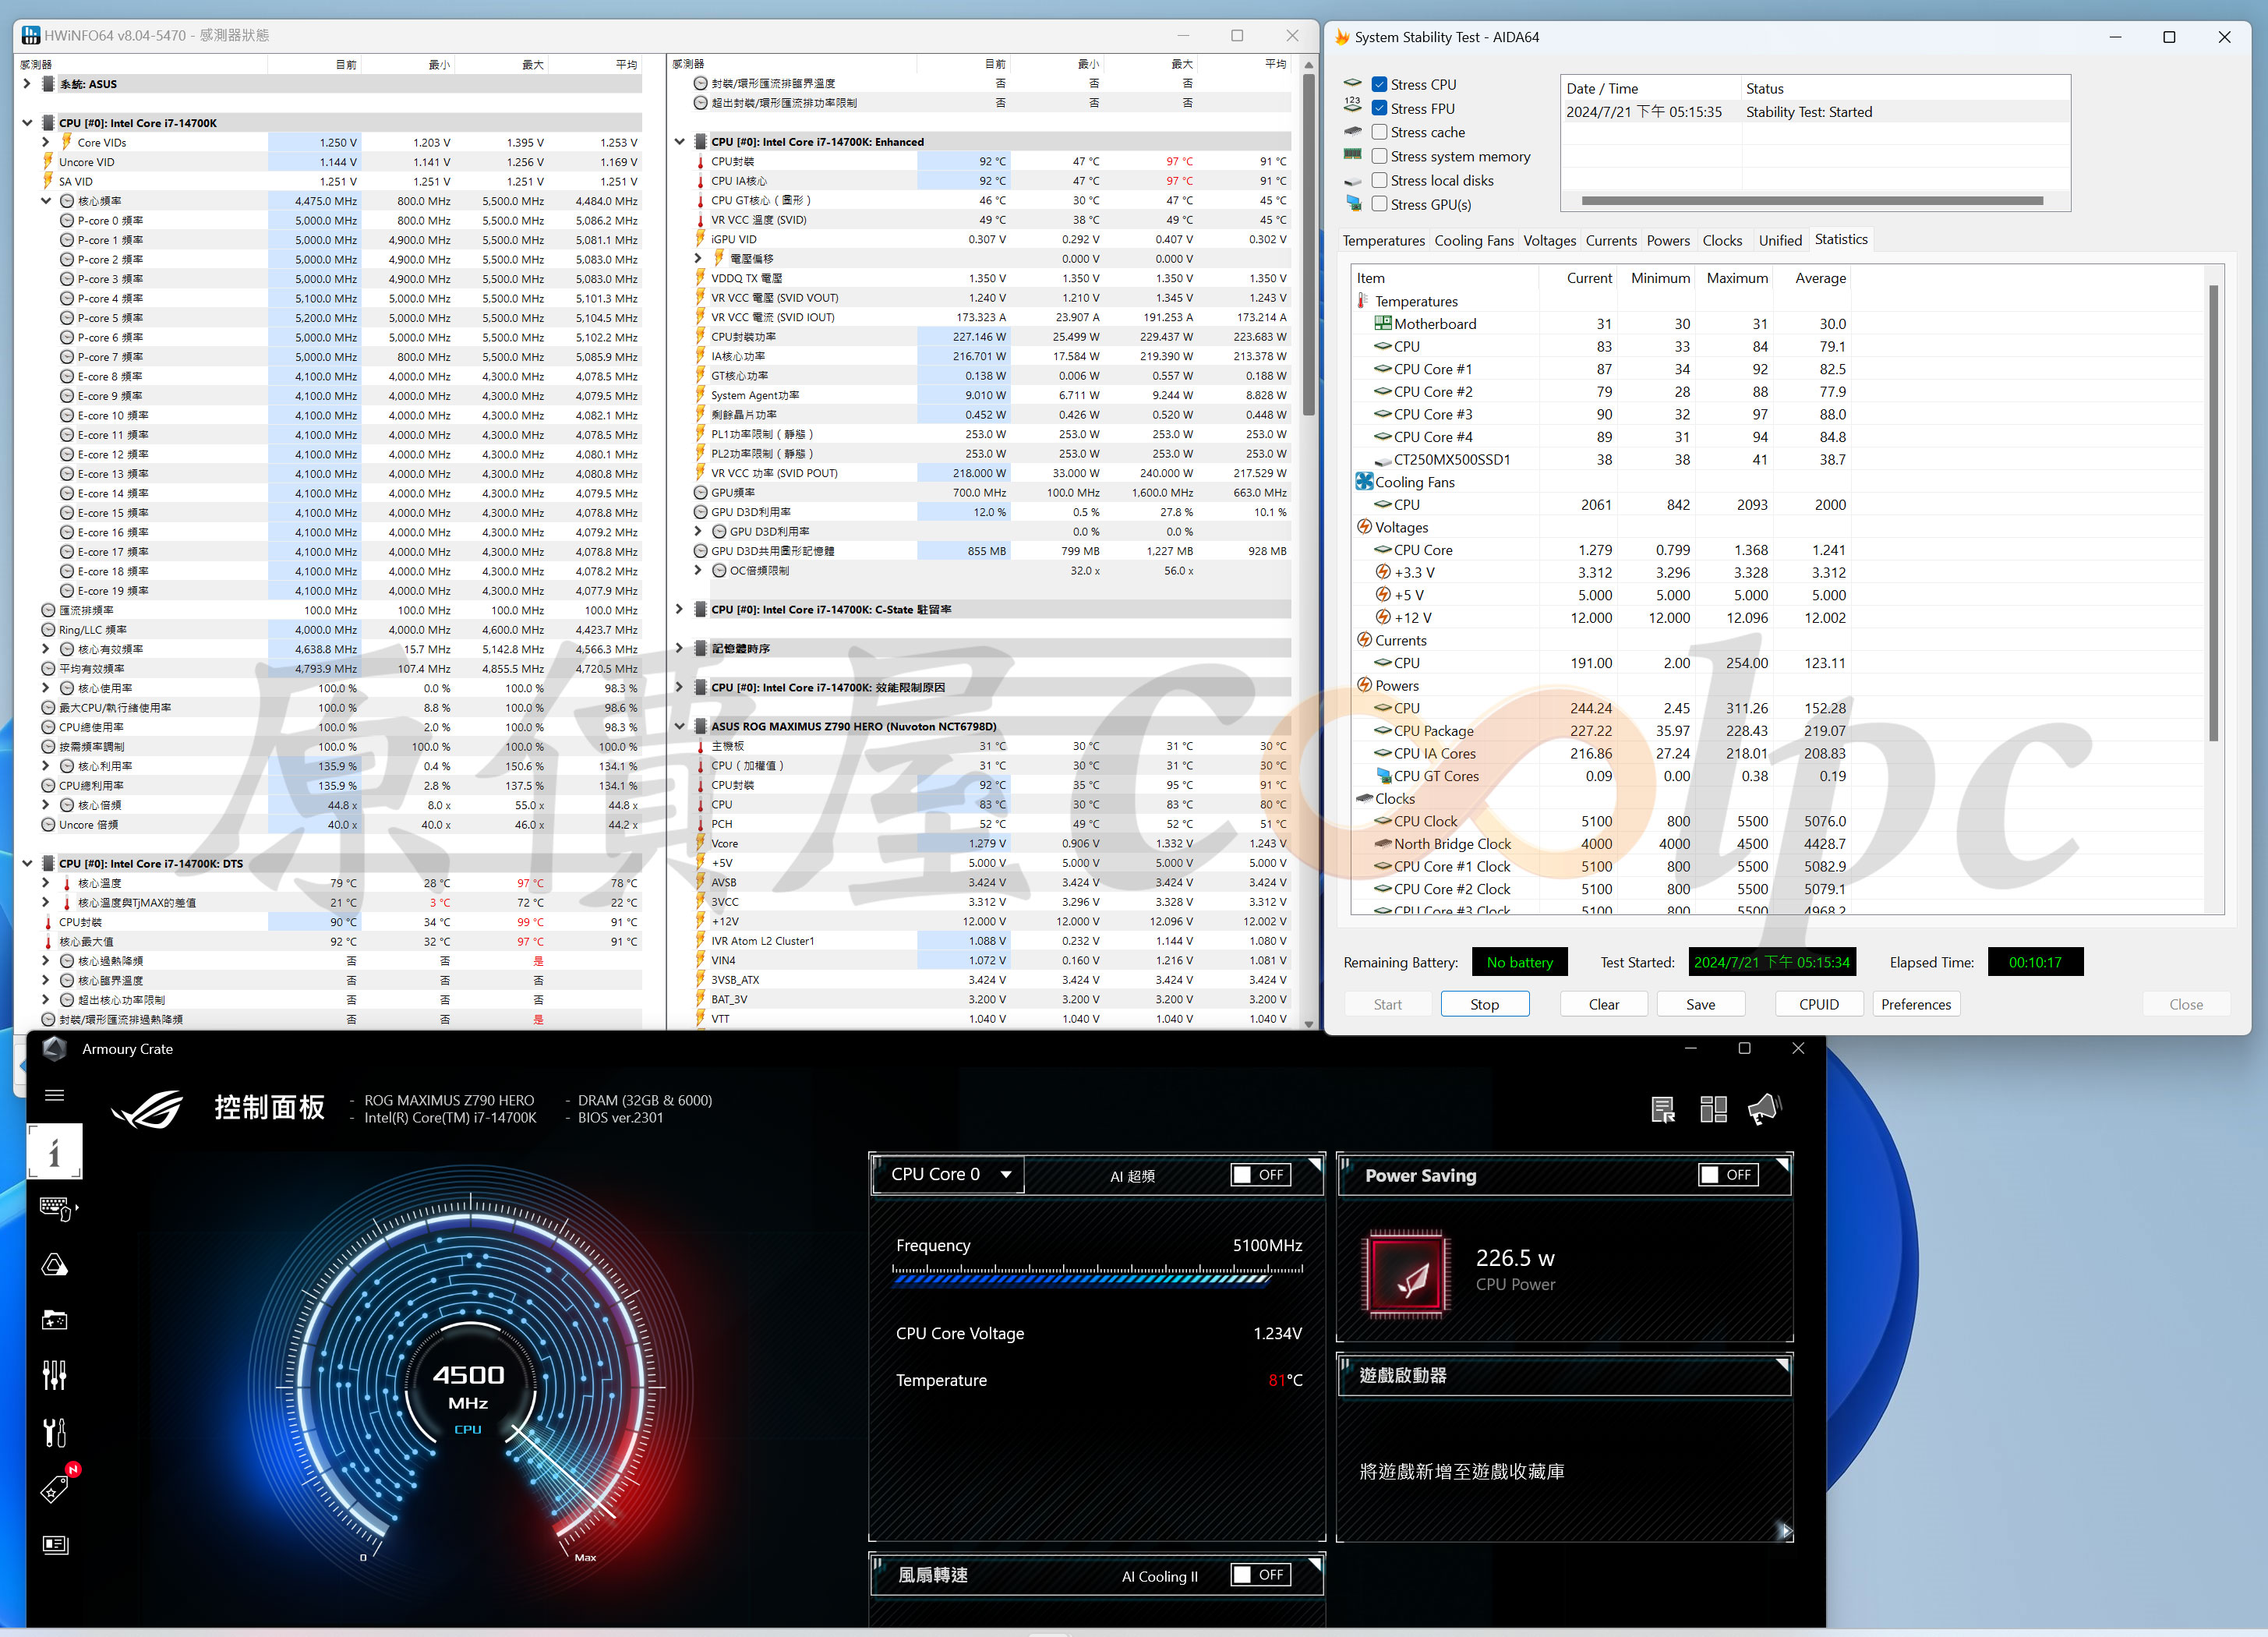This screenshot has width=2268, height=1637.
Task: Enable the Stress cache checkbox
Action: tap(1379, 132)
